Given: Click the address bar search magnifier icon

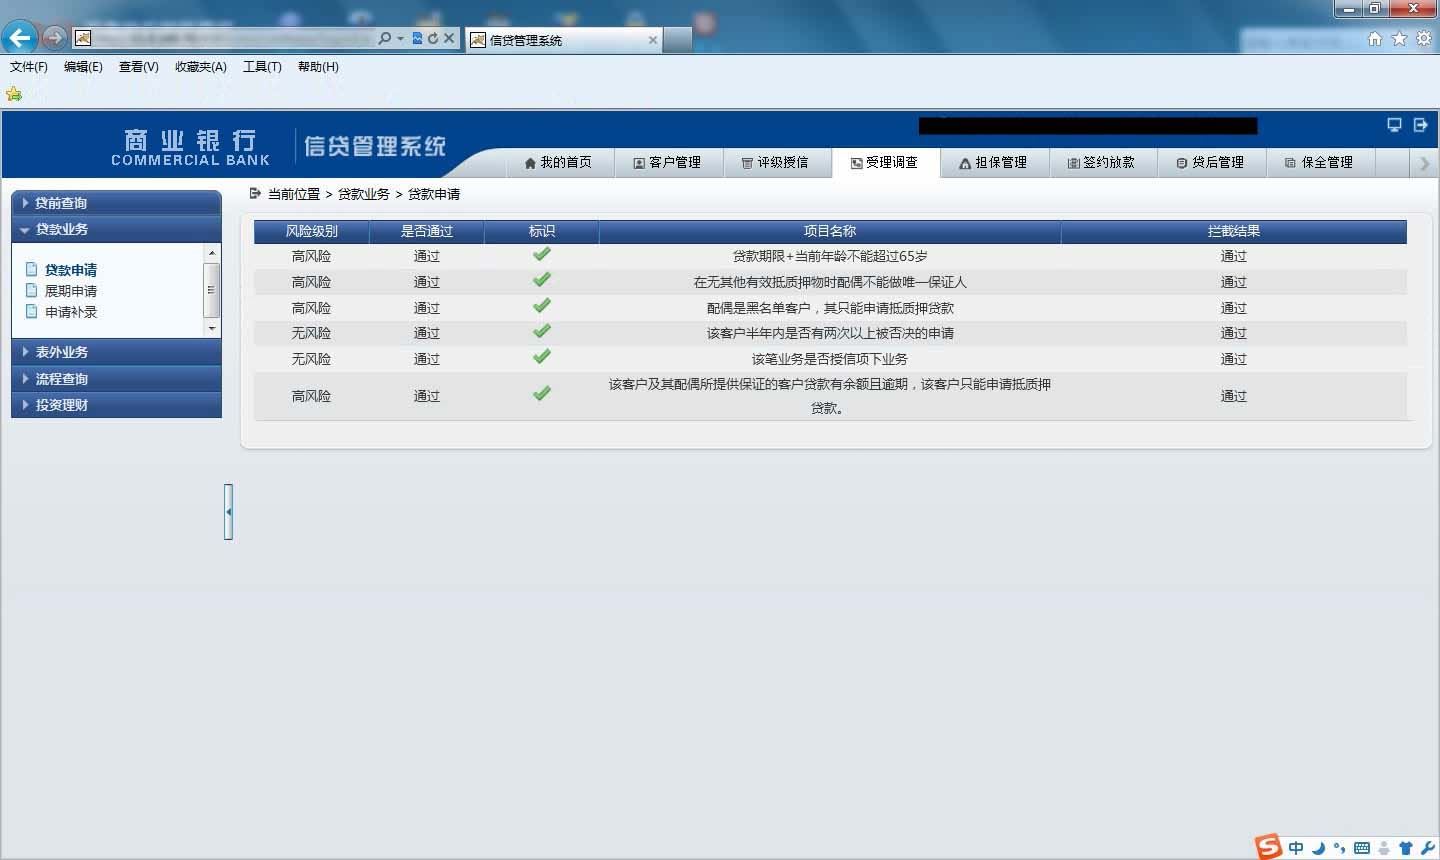Looking at the screenshot, I should coord(385,38).
